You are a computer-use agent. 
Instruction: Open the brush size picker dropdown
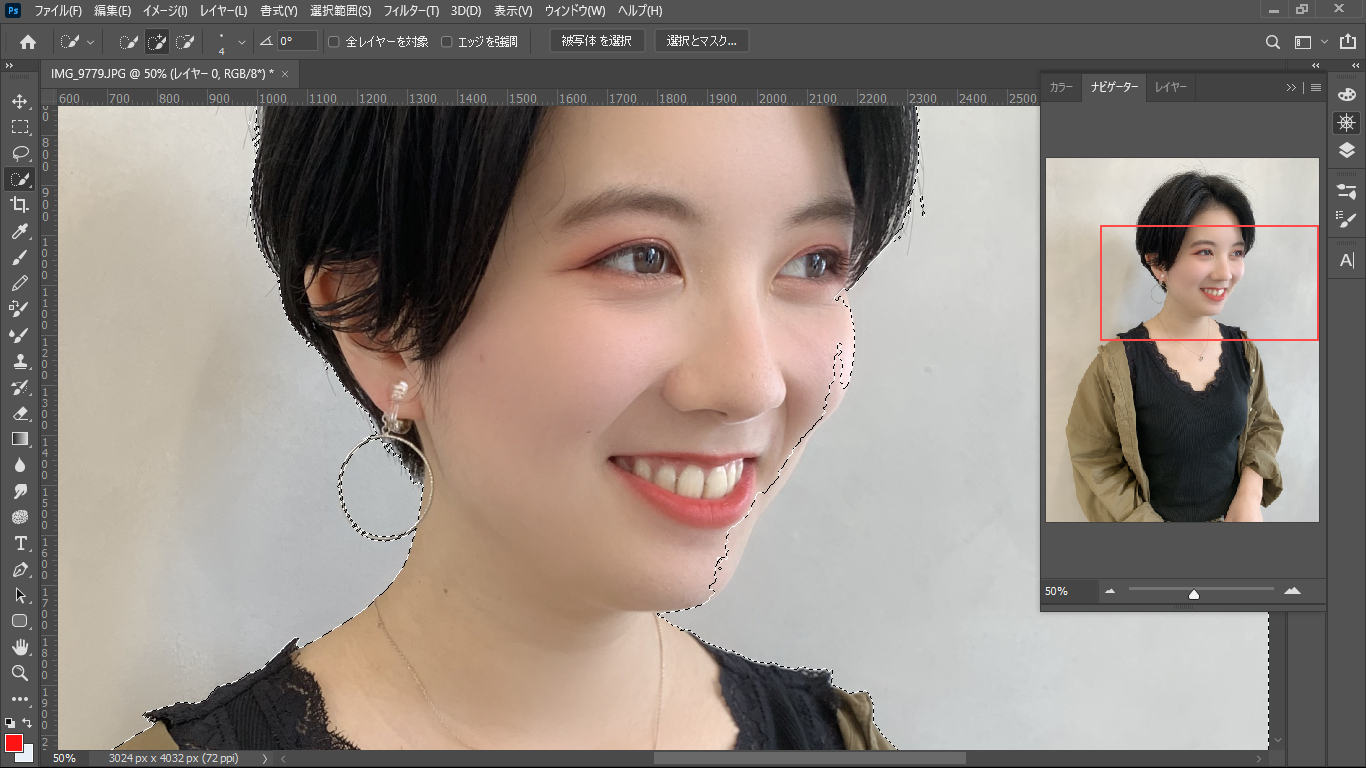[x=241, y=42]
